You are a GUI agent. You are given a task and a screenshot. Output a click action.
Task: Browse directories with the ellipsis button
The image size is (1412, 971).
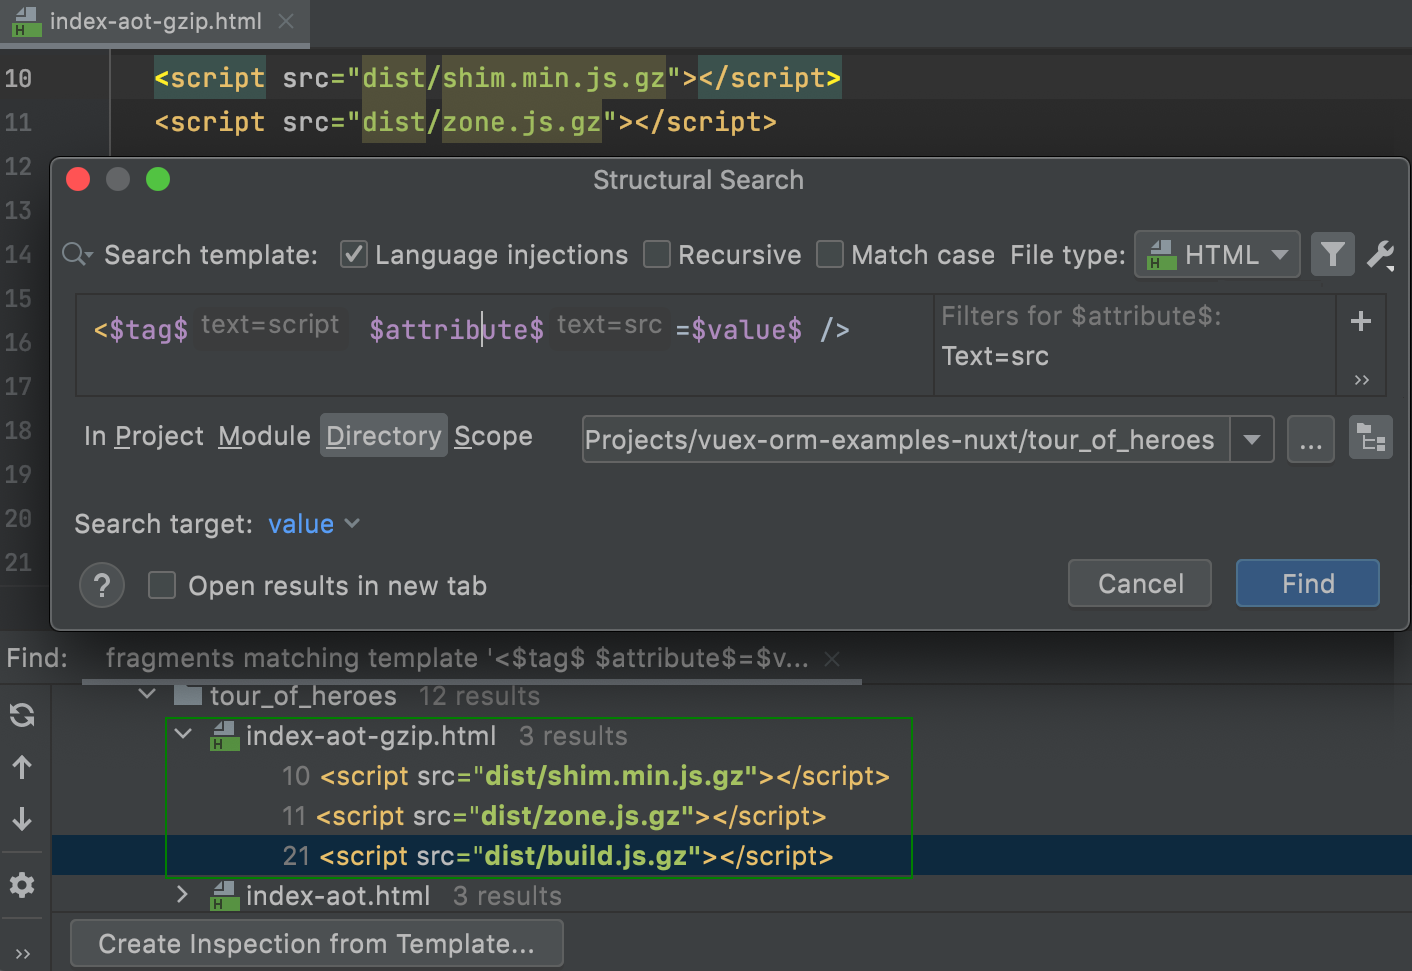[1310, 439]
